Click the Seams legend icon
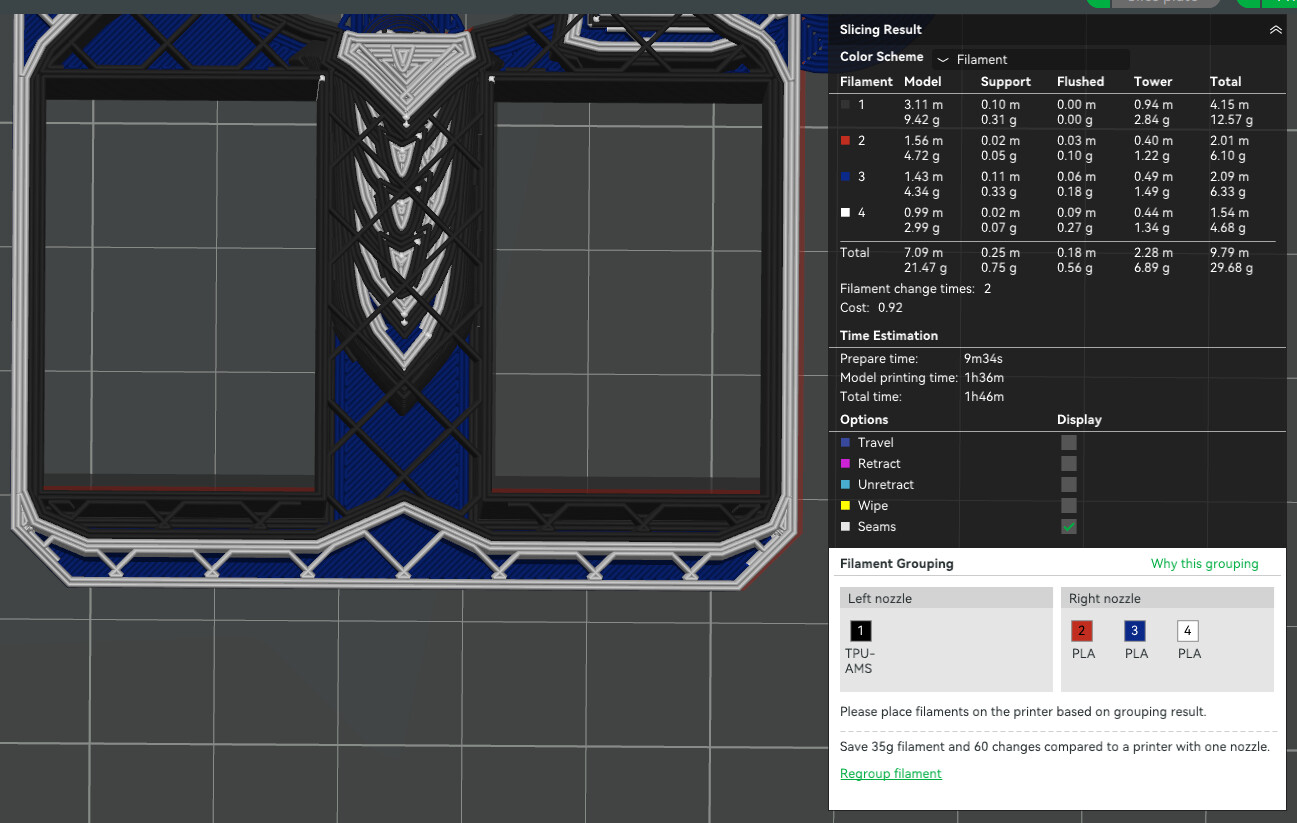1297x823 pixels. pos(845,526)
